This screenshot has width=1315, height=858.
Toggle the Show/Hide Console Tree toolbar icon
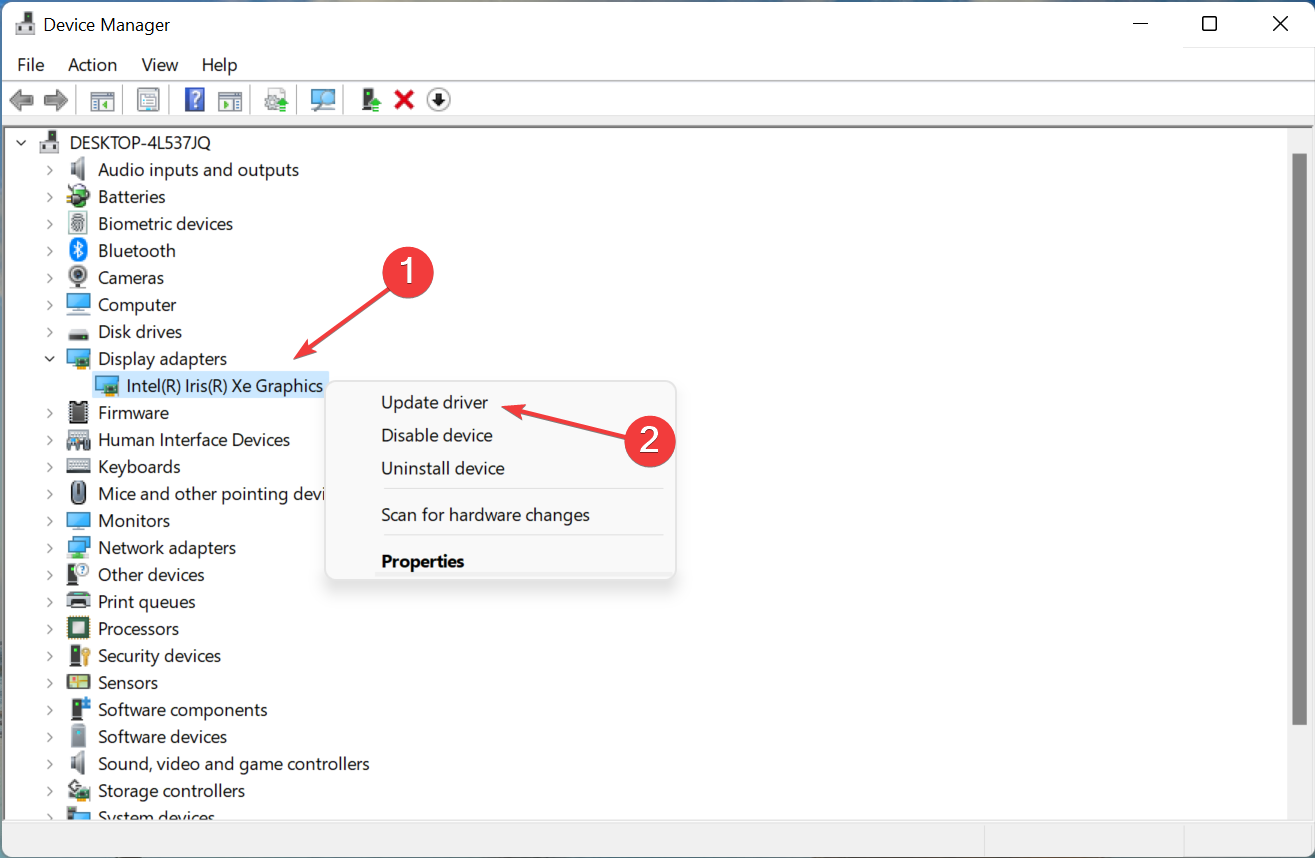tap(103, 100)
